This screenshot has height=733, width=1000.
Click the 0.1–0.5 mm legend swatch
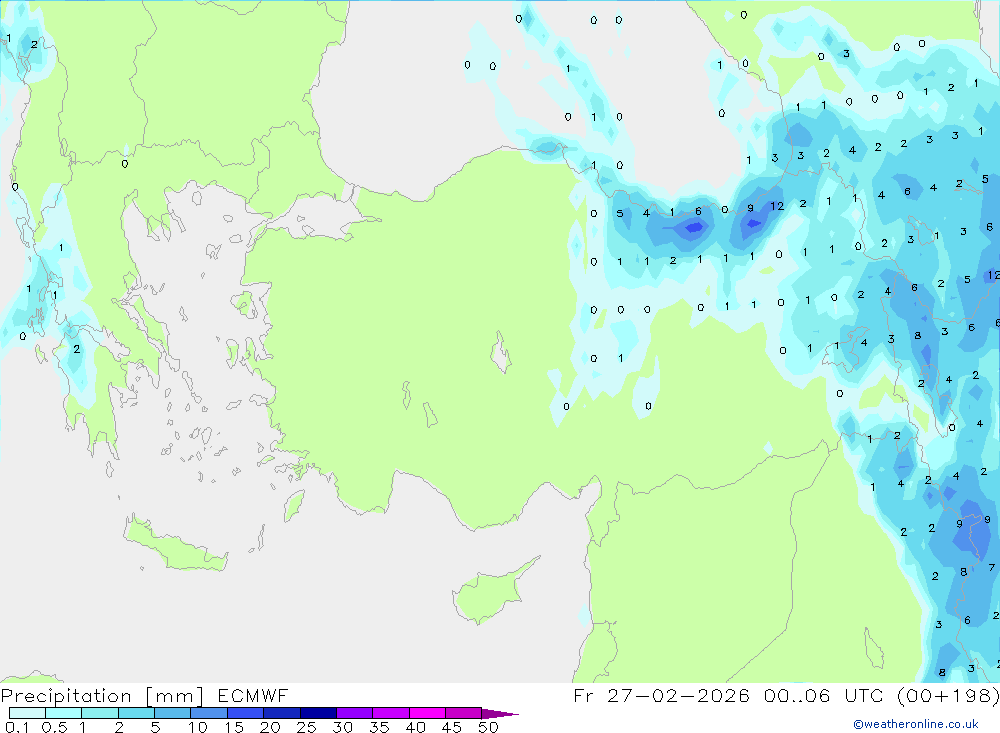(27, 713)
